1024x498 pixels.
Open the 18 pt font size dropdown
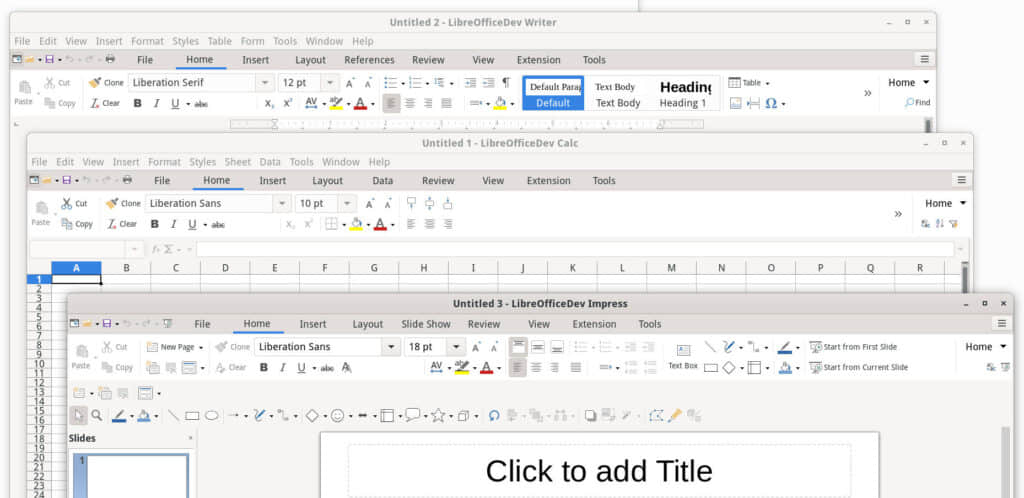tap(456, 347)
